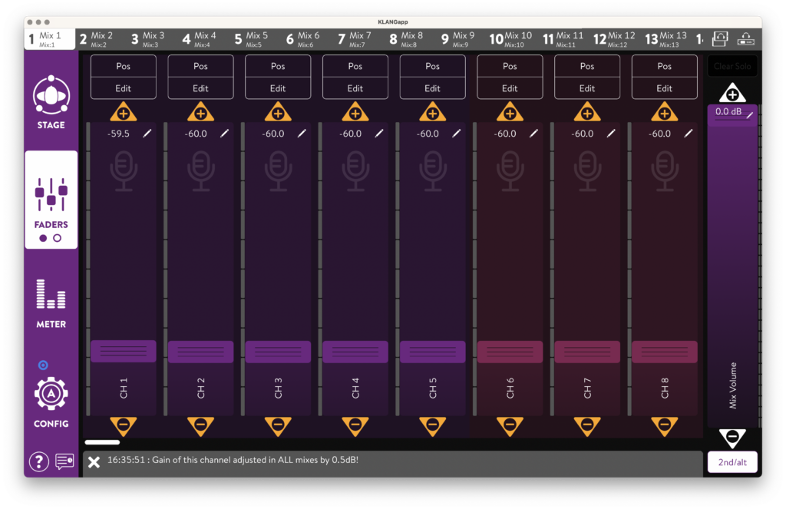786x510 pixels.
Task: Click the device icon at top right
Action: click(x=746, y=39)
